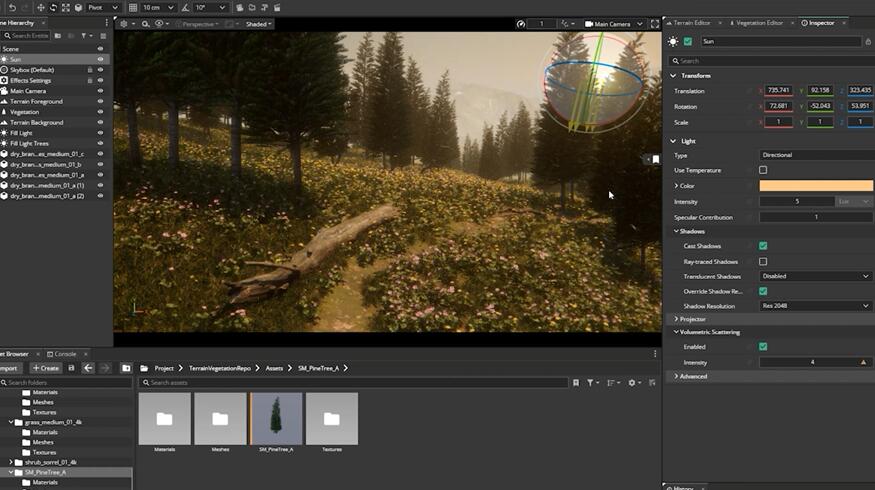Image resolution: width=875 pixels, height=490 pixels.
Task: Toggle the Cast Shadows checkbox
Action: click(763, 246)
